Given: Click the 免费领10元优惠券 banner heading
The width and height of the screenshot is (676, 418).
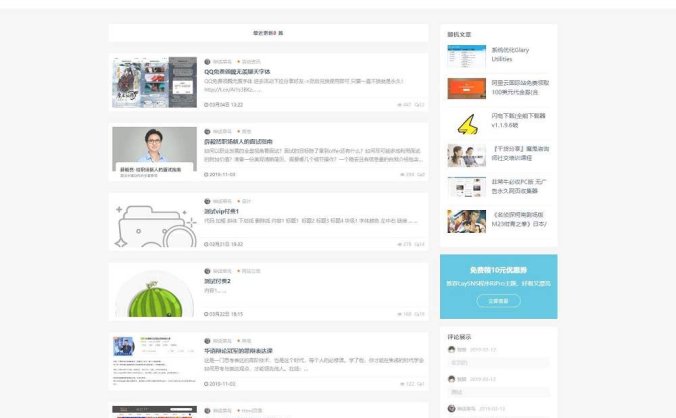Looking at the screenshot, I should click(x=498, y=270).
